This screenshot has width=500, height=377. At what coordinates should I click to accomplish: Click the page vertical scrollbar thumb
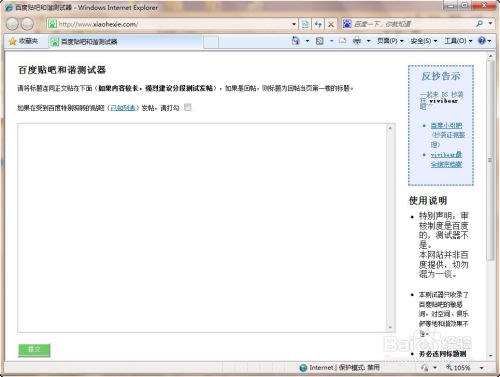(x=490, y=160)
